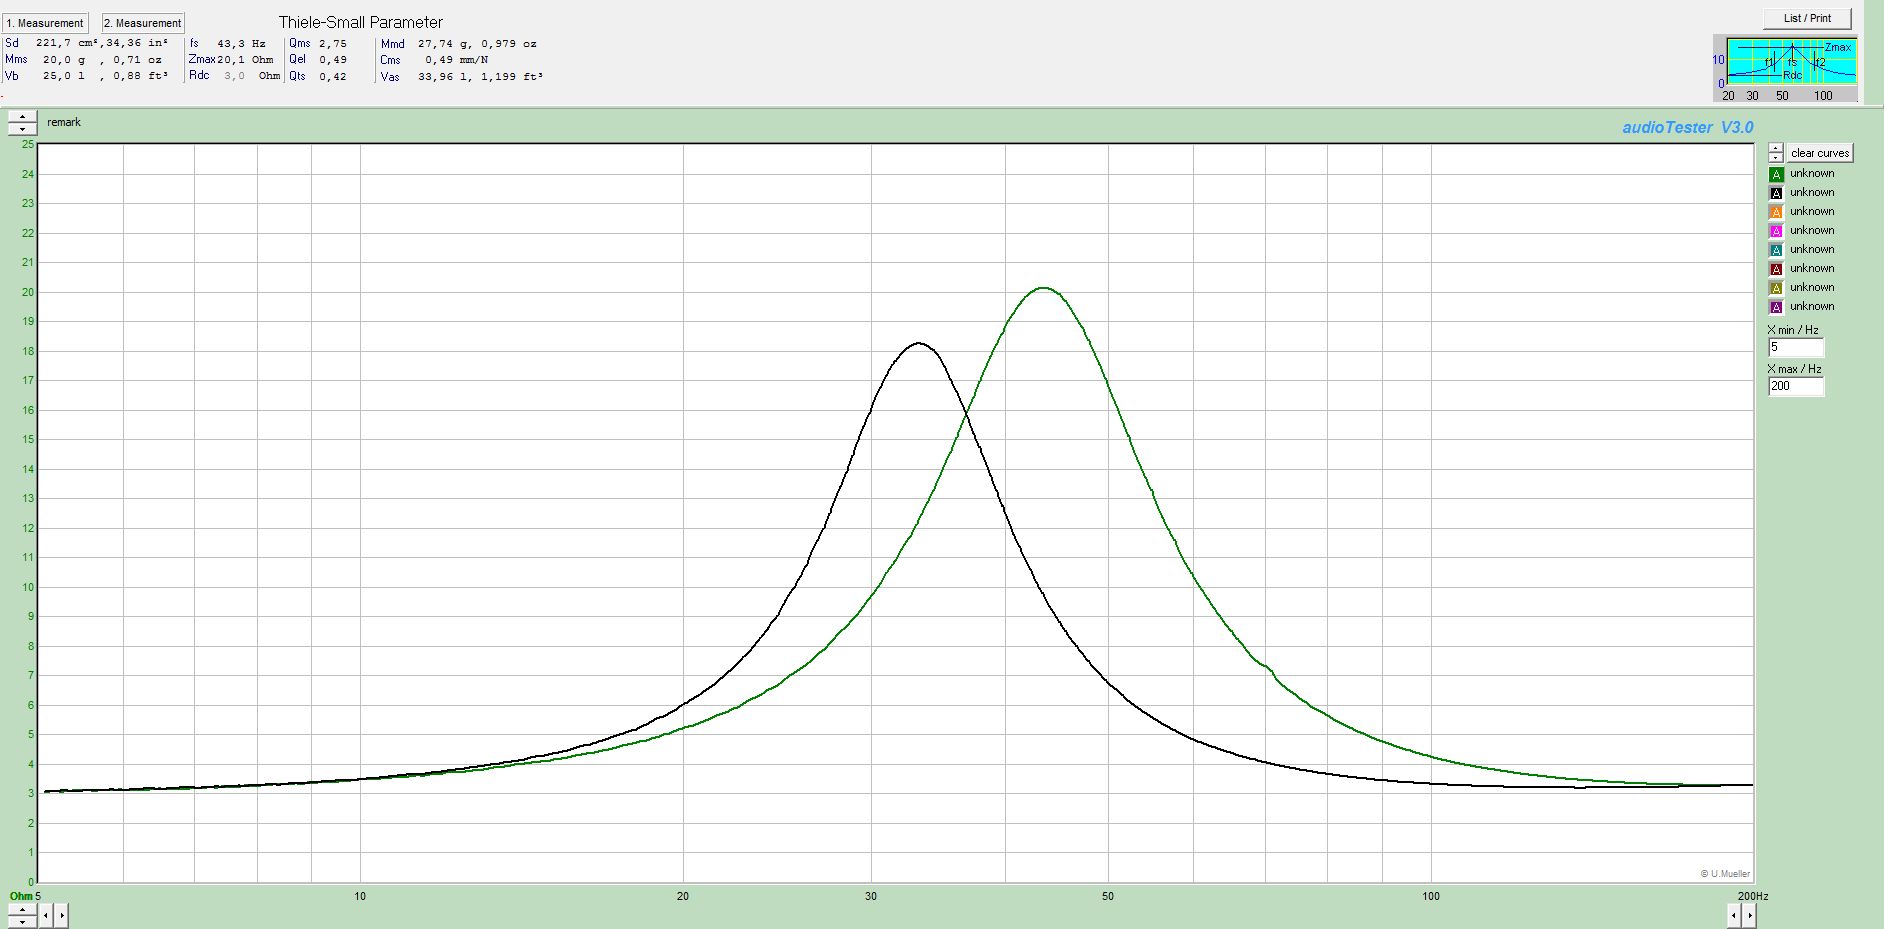Click right arrow near 200Hz axis end
Viewport: 1884px width, 929px height.
(x=1749, y=915)
